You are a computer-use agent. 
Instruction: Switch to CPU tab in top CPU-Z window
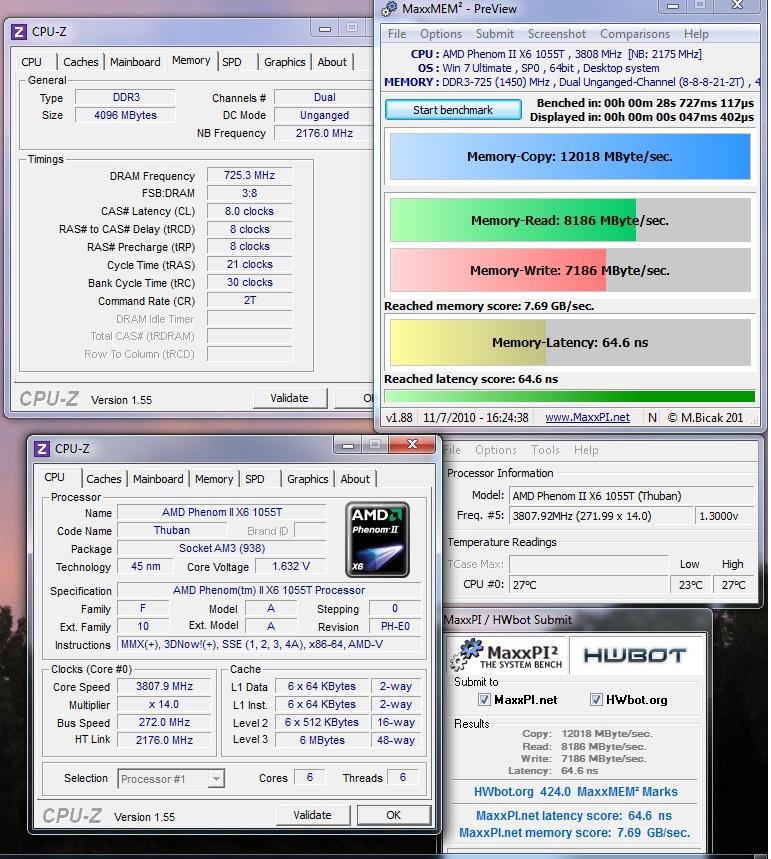click(x=31, y=62)
